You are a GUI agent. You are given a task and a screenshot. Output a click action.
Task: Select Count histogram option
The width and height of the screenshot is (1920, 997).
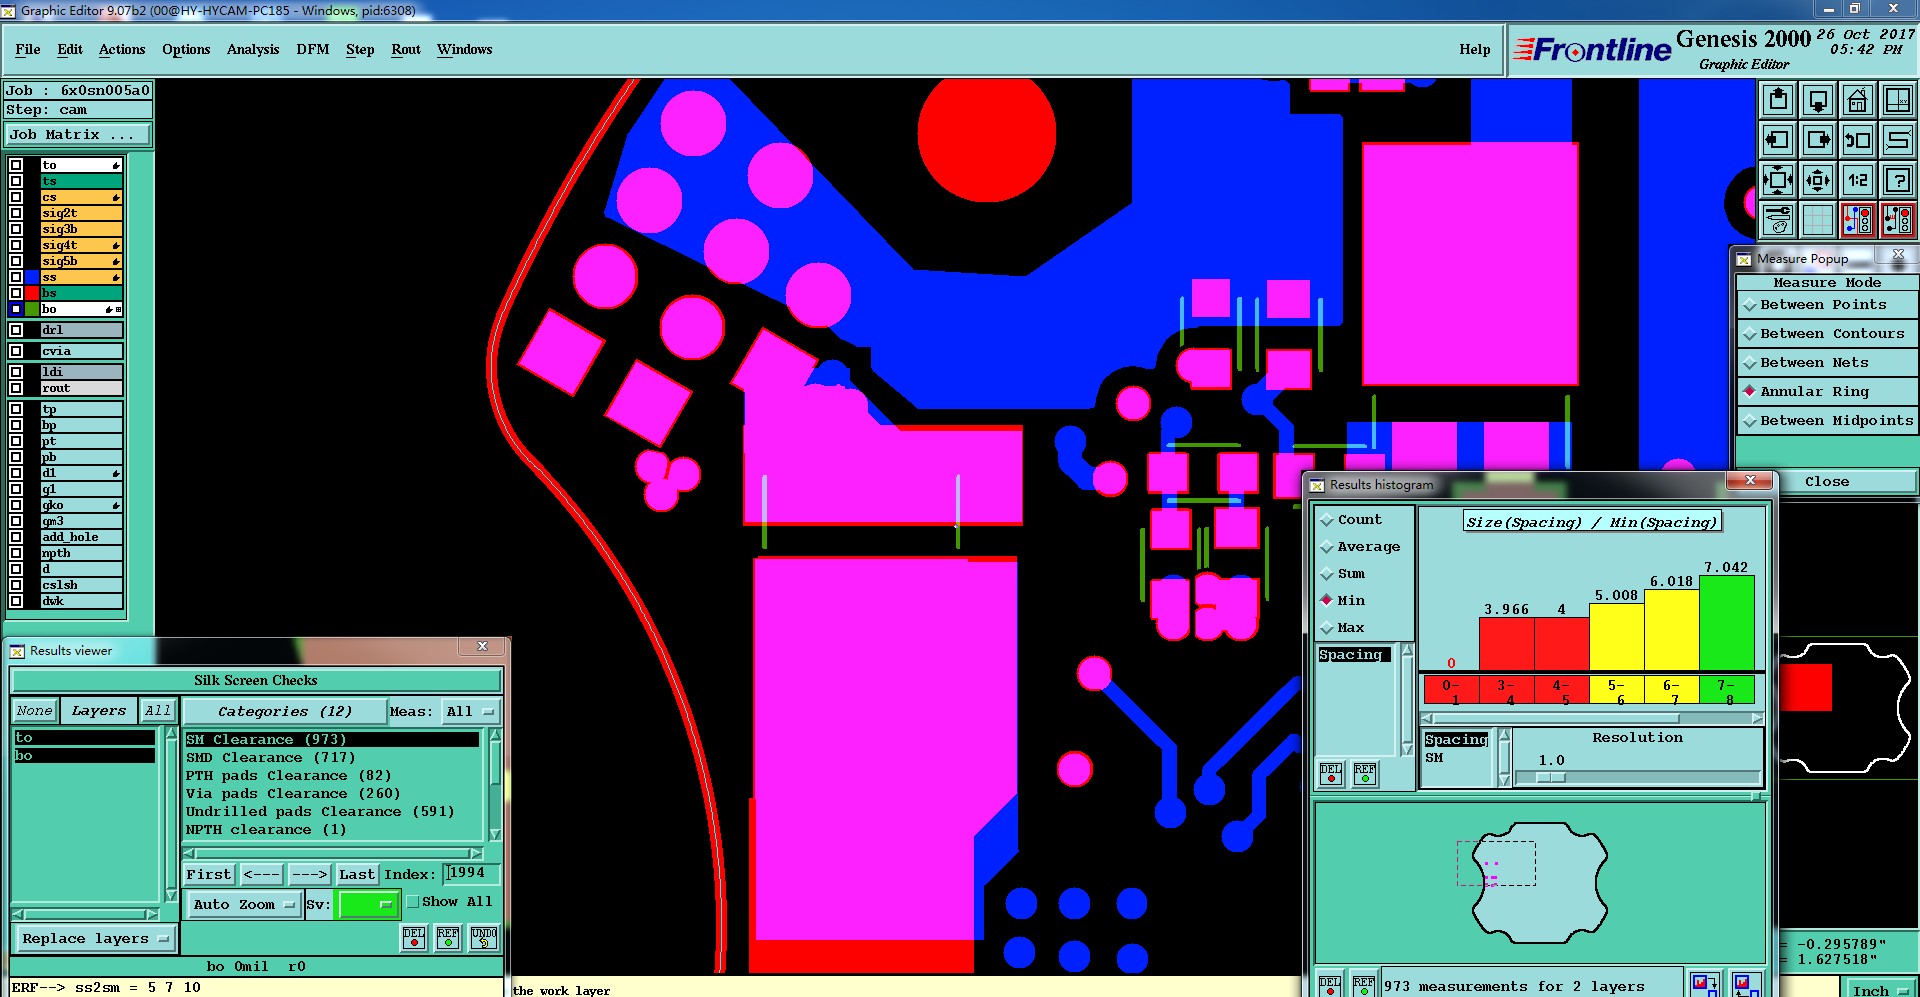[x=1351, y=520]
